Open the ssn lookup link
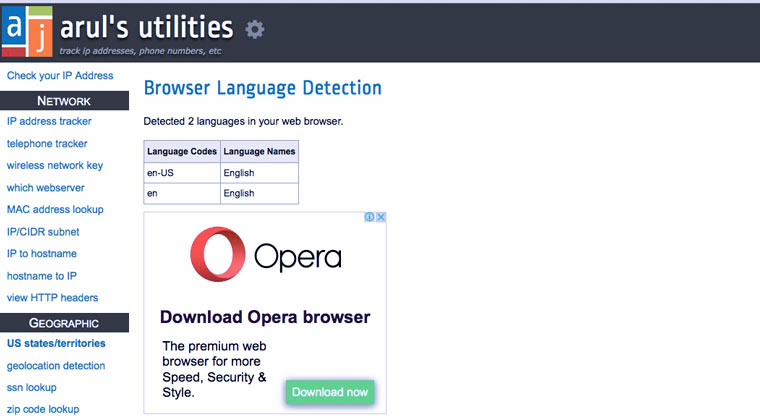 [x=32, y=387]
